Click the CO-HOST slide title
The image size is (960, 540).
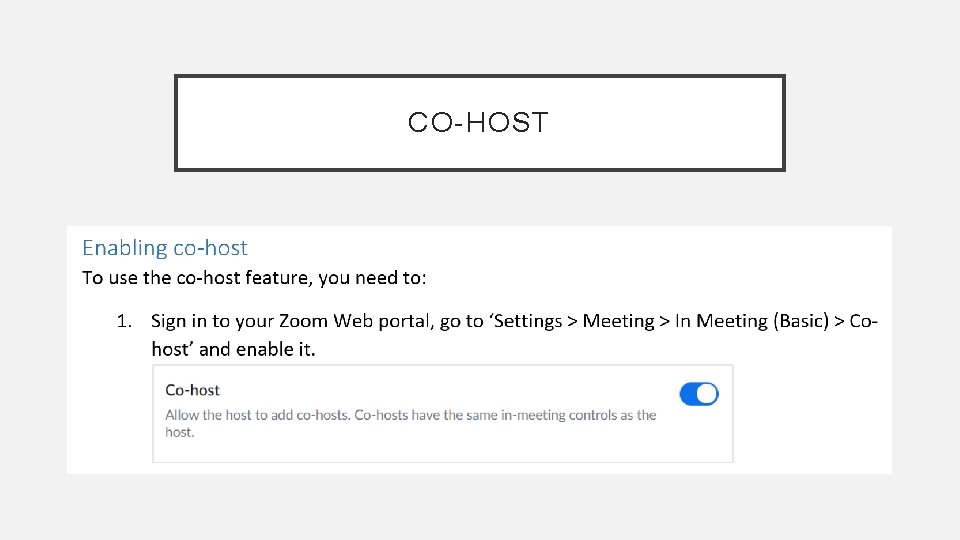point(478,123)
